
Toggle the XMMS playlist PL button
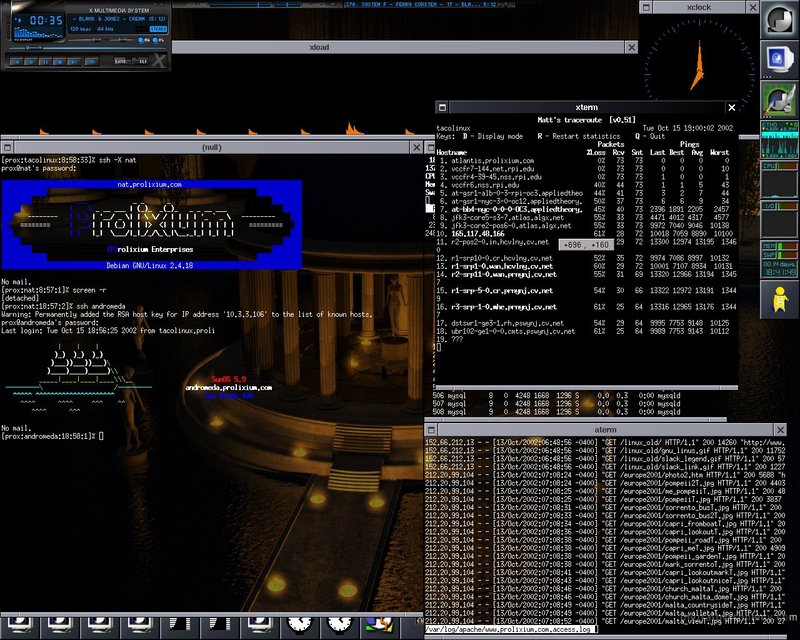pos(154,41)
